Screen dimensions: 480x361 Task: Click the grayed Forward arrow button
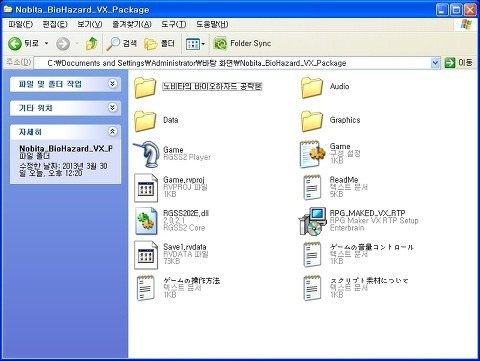63,44
